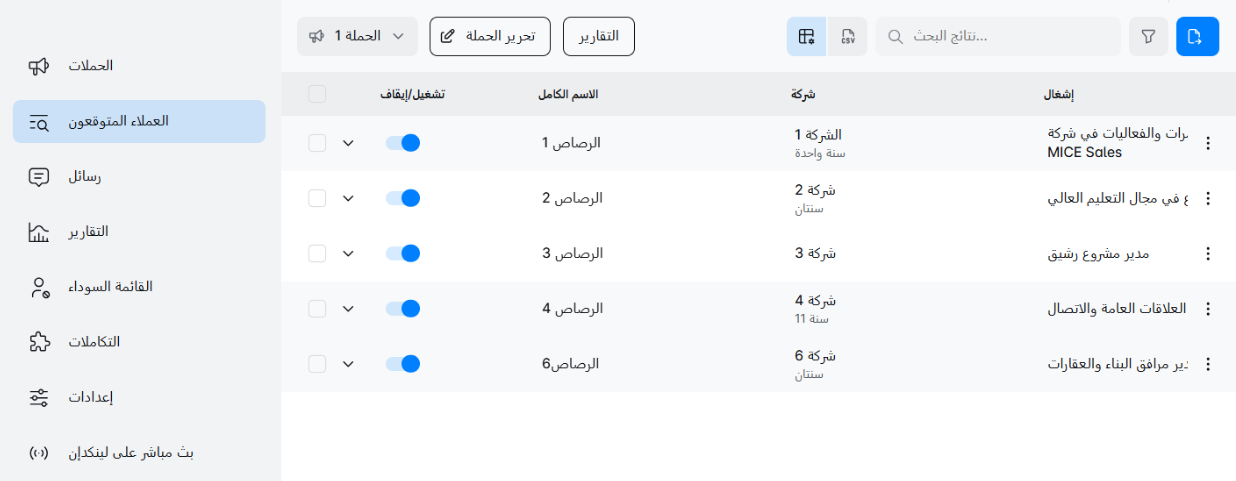Expand the الرصاص 2 row chevron
The image size is (1236, 481).
tap(348, 198)
